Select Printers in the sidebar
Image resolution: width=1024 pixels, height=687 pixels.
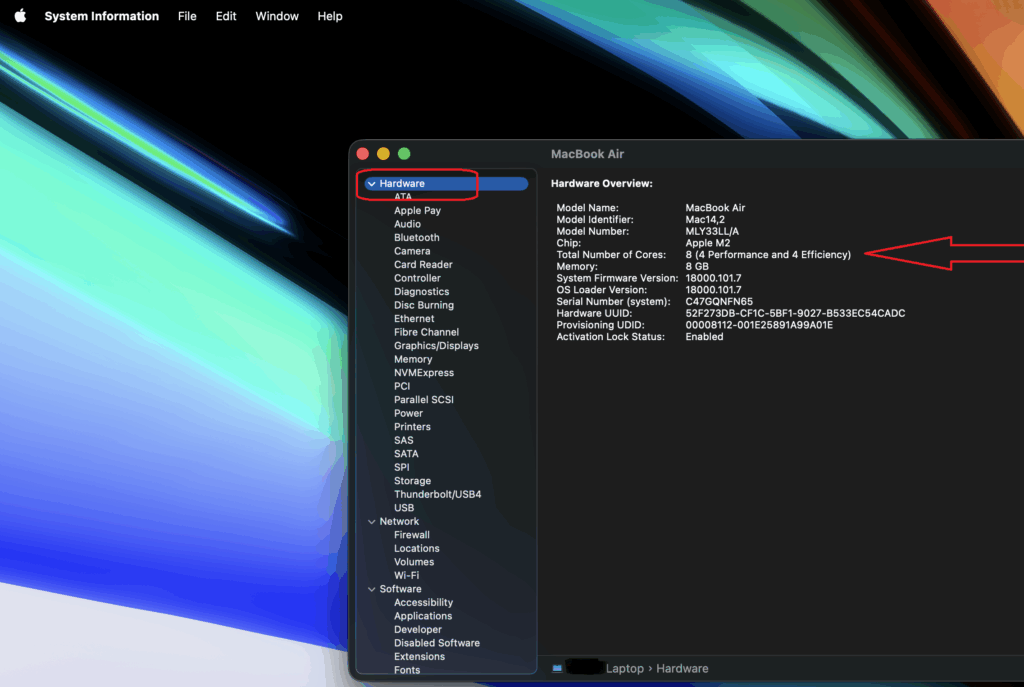[x=412, y=426]
